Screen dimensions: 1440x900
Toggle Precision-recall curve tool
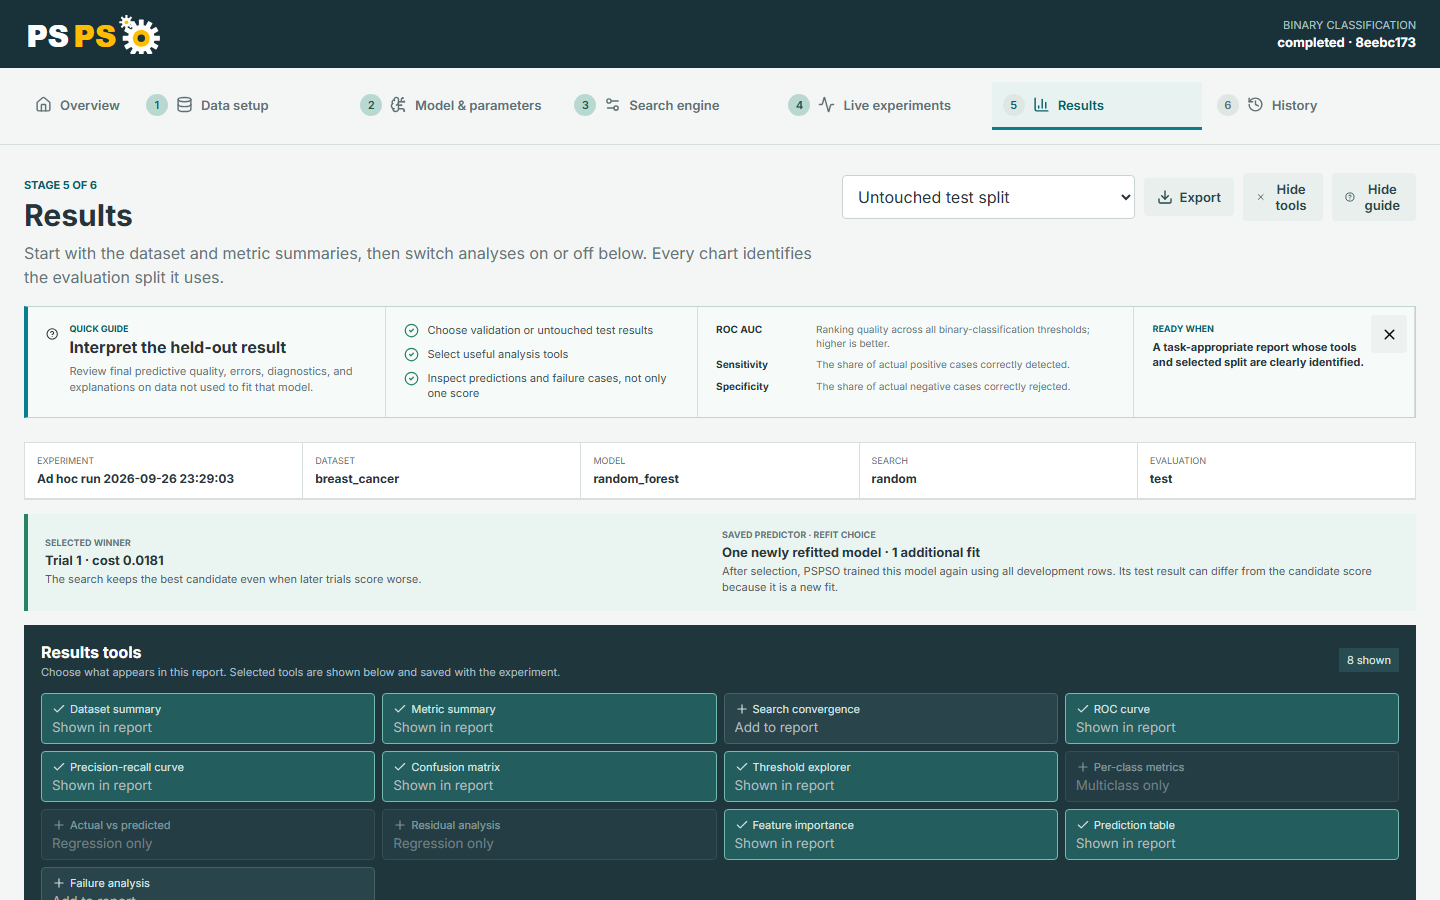pos(208,776)
